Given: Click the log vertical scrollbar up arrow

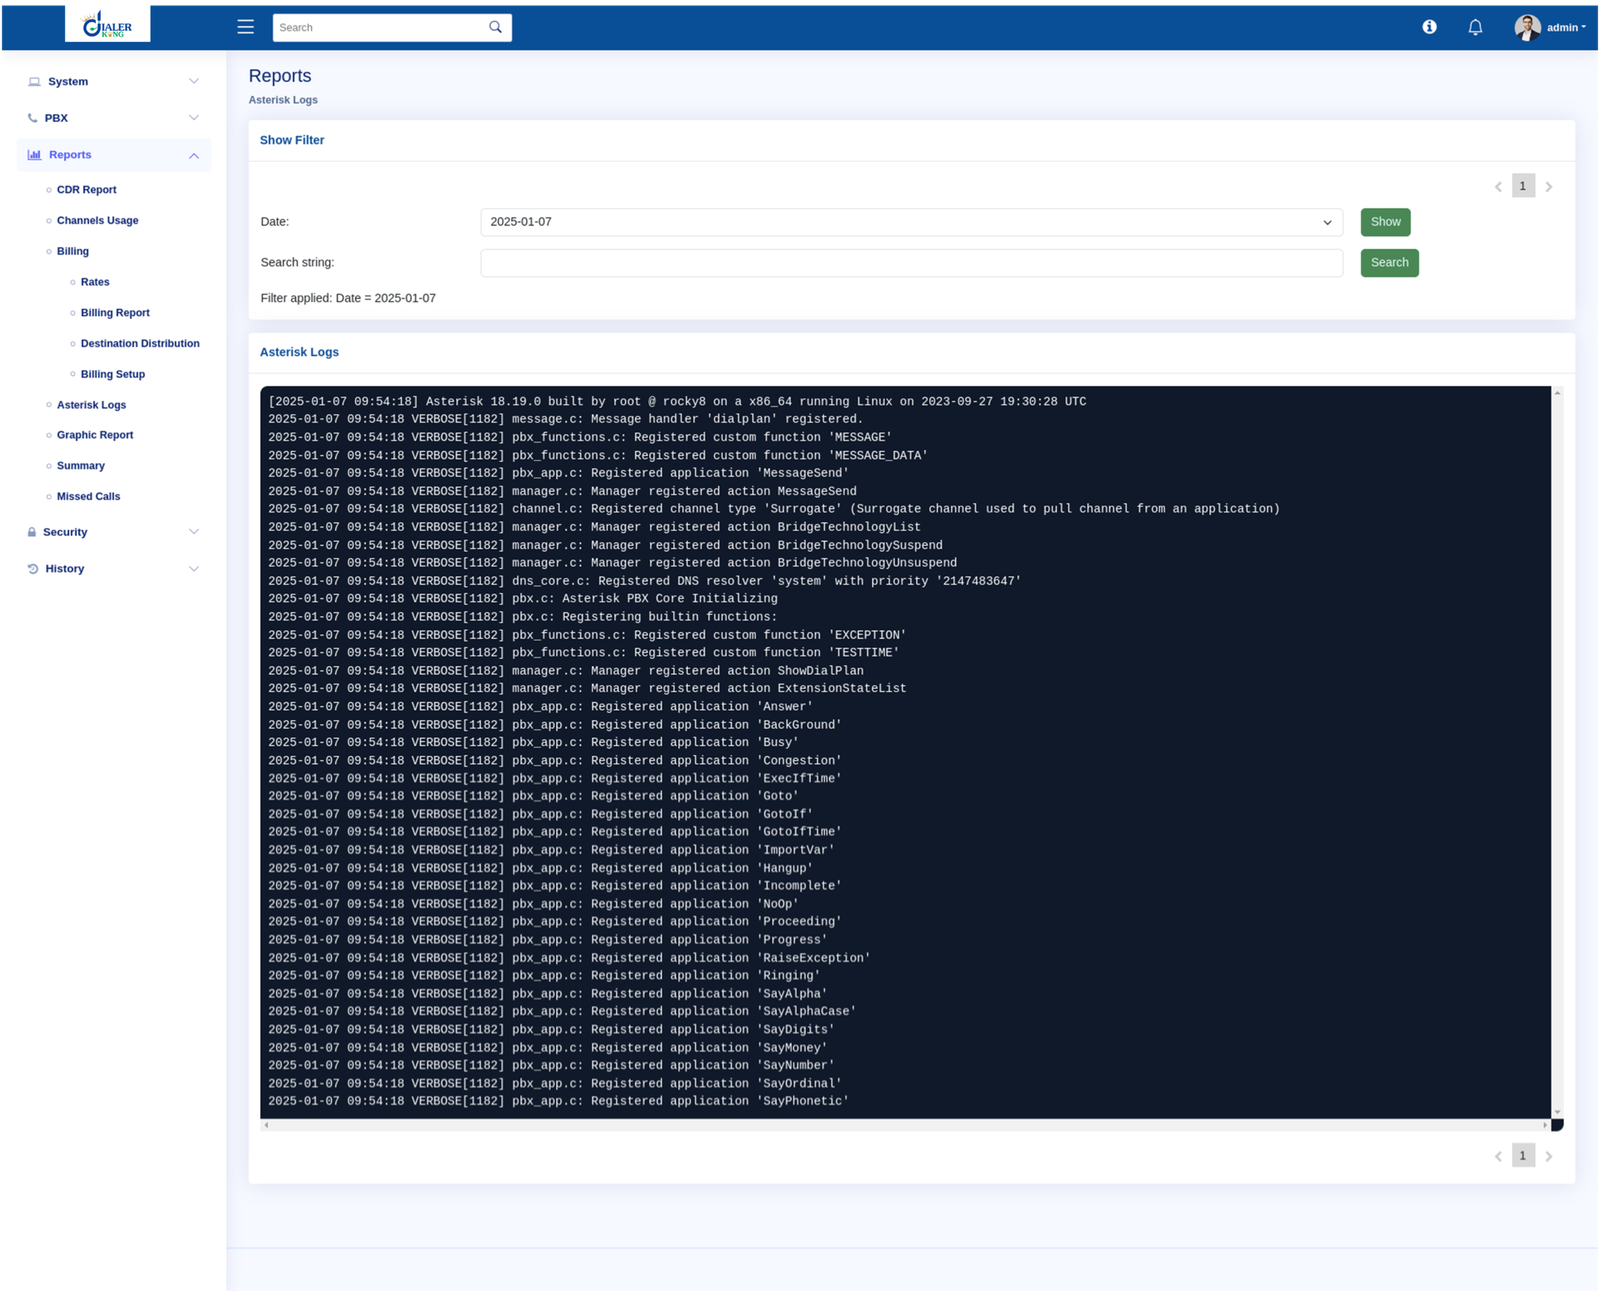Looking at the screenshot, I should 1557,393.
